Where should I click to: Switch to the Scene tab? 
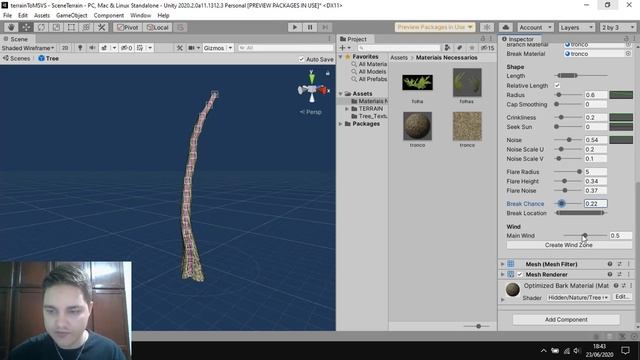pyautogui.click(x=16, y=39)
